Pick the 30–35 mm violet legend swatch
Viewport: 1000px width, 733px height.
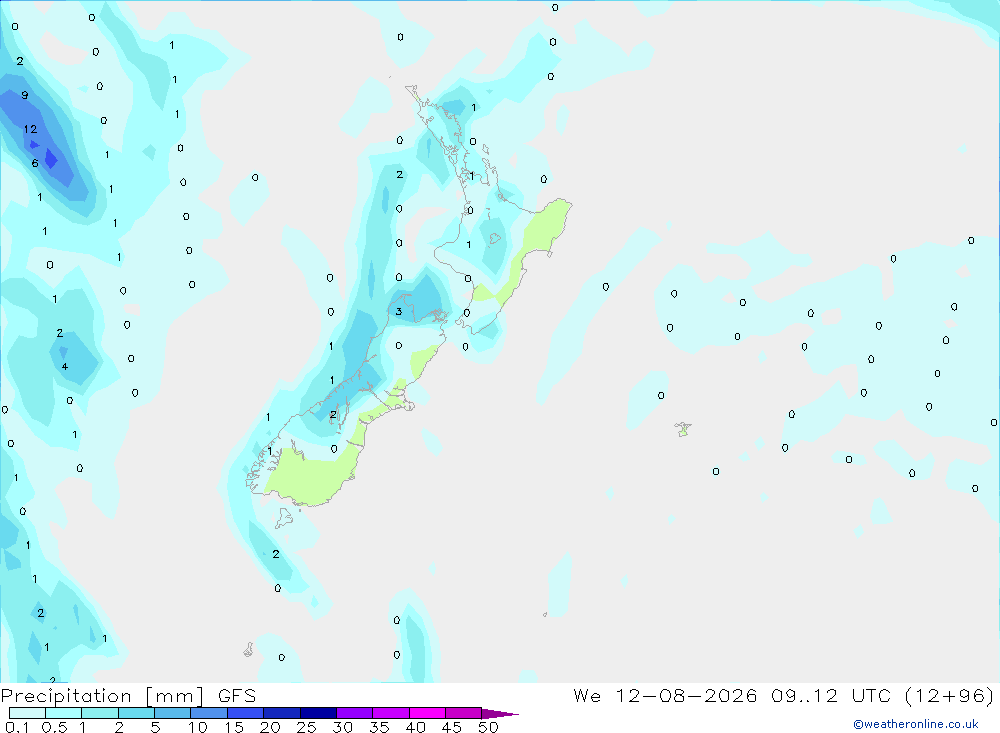pyautogui.click(x=354, y=713)
